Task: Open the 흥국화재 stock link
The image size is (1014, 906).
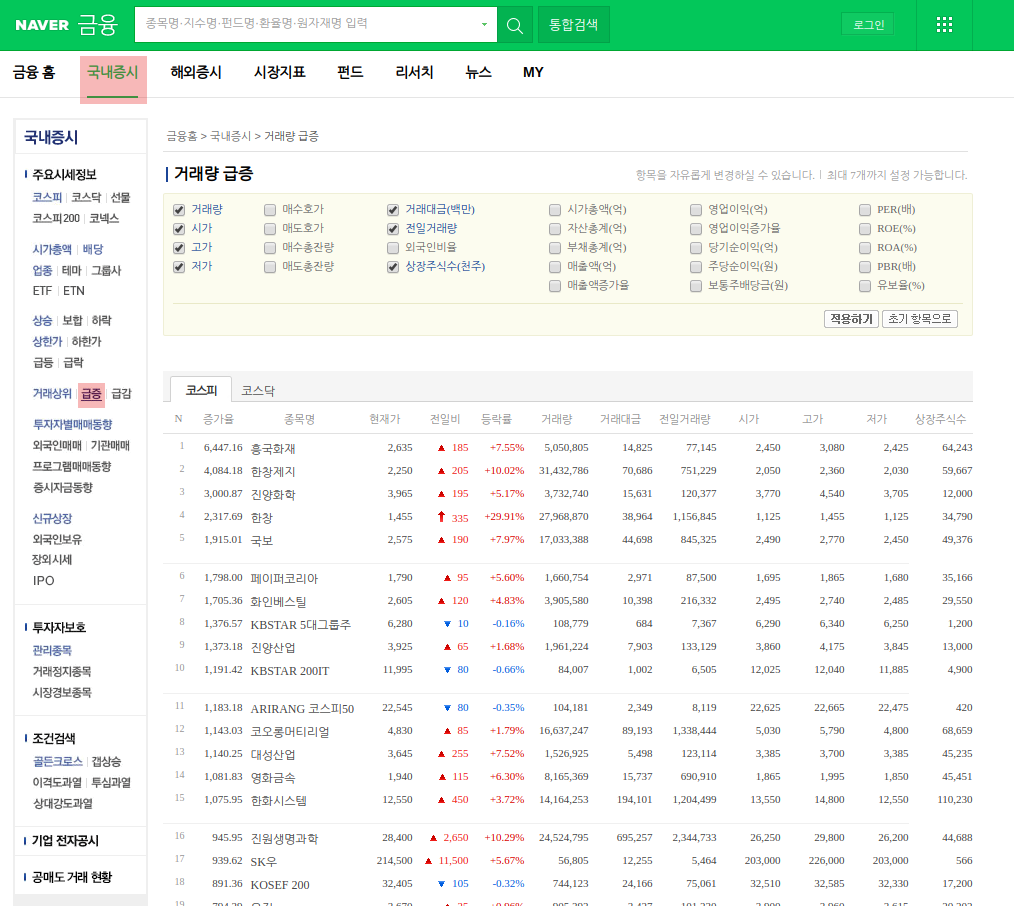Action: click(273, 448)
